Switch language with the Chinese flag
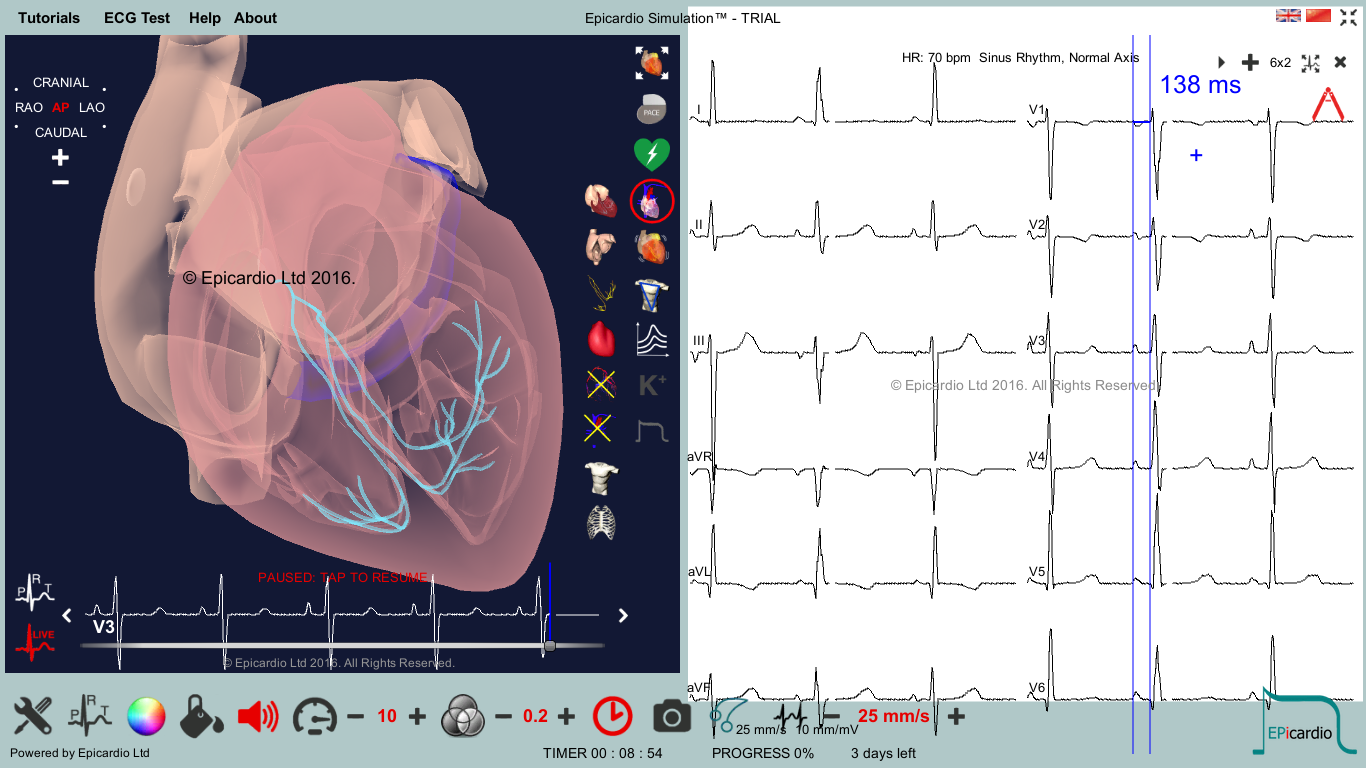 click(x=1318, y=16)
